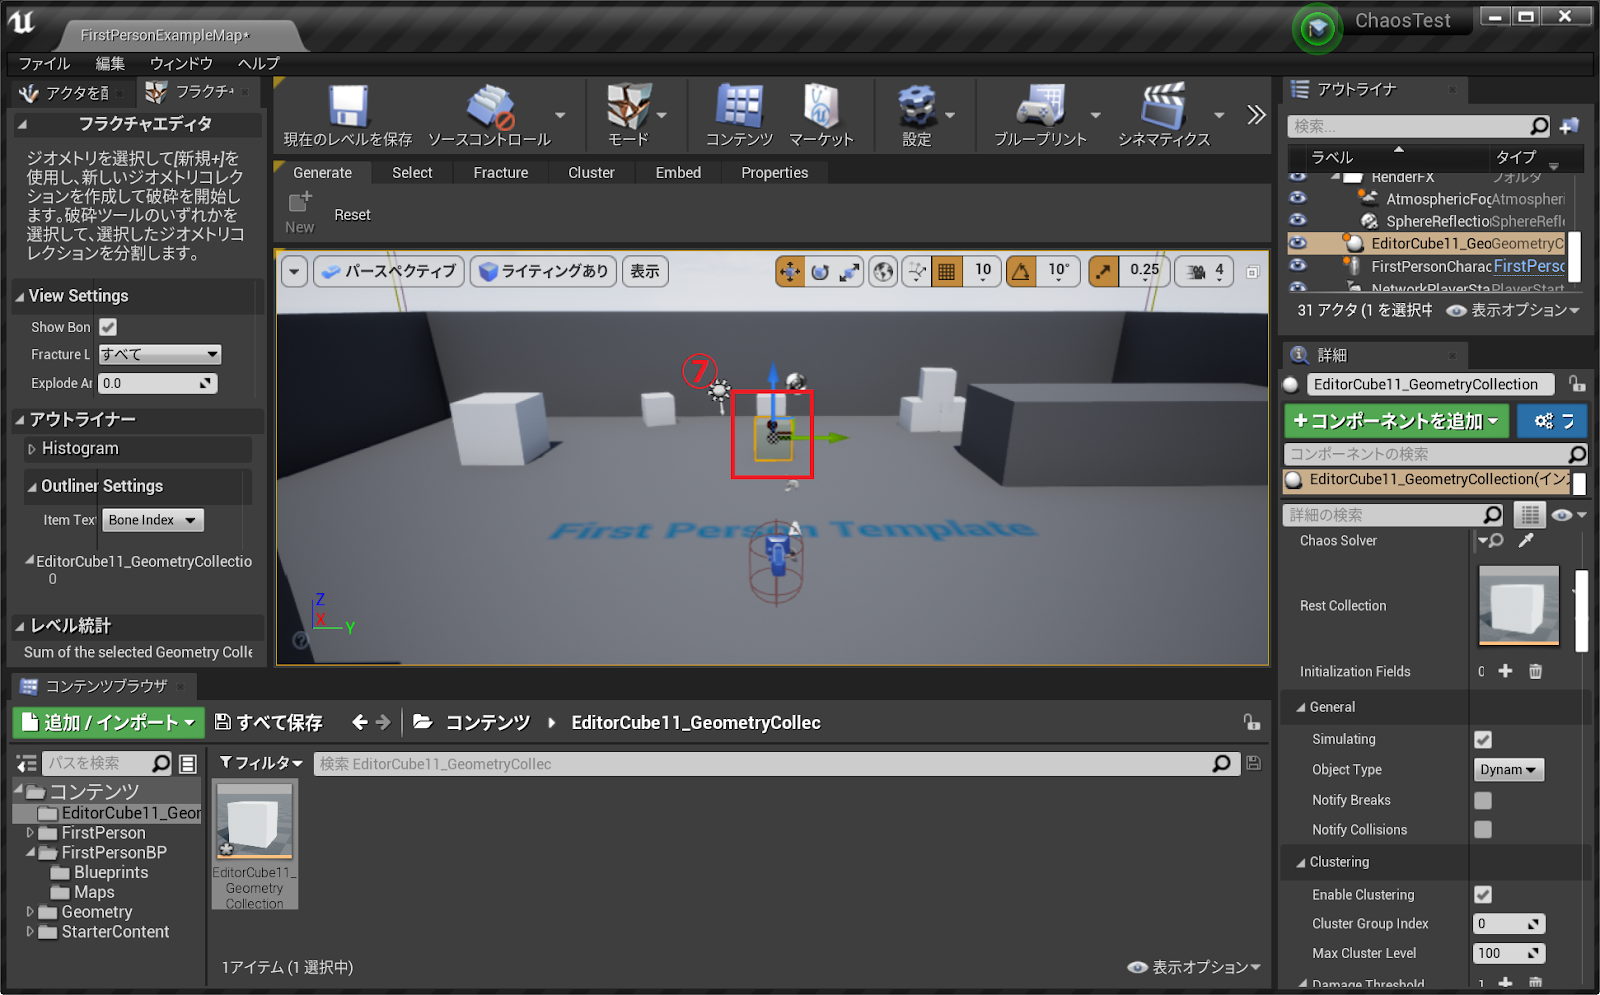Open the ウィンドウ menu
1600x995 pixels.
click(x=181, y=63)
